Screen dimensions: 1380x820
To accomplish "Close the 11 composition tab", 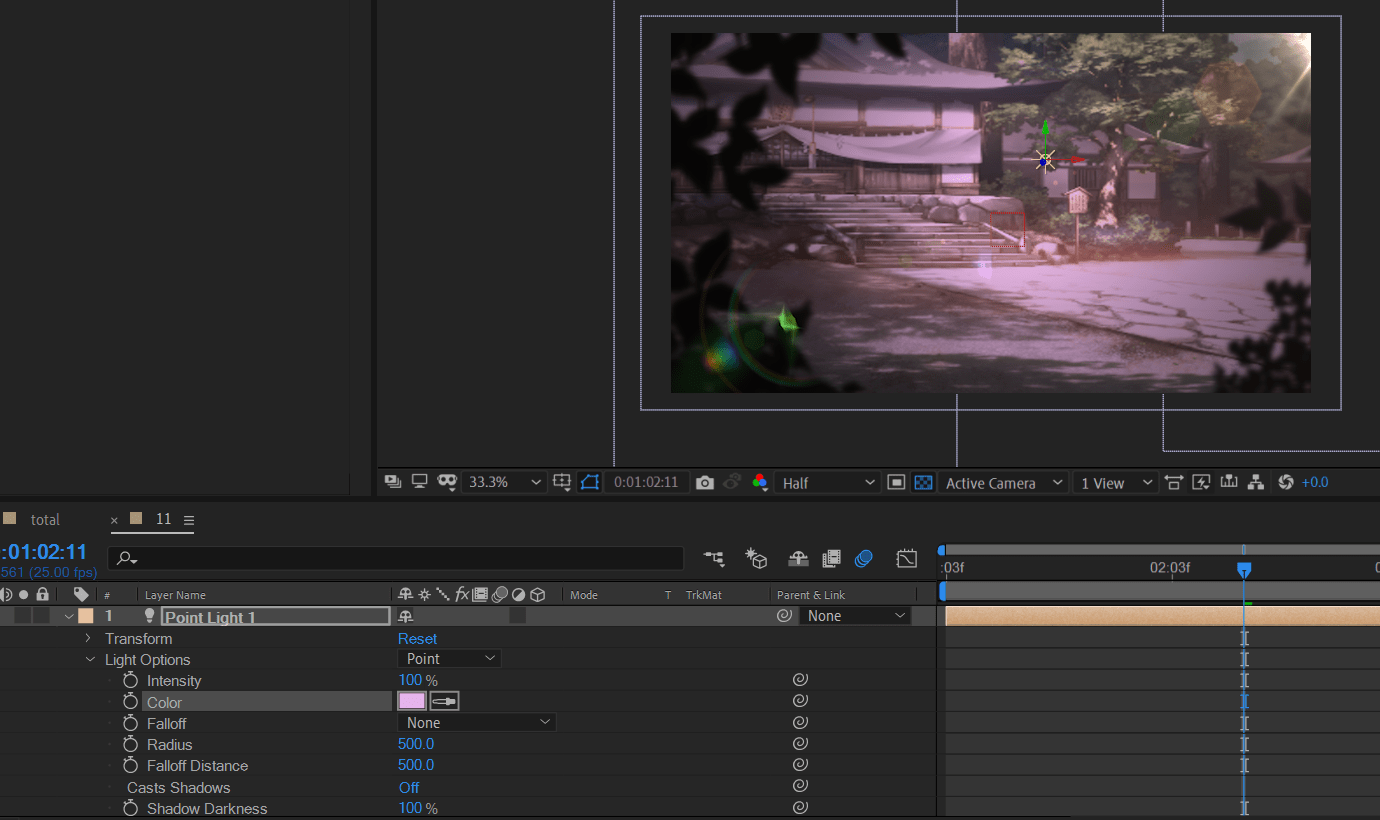I will 114,520.
